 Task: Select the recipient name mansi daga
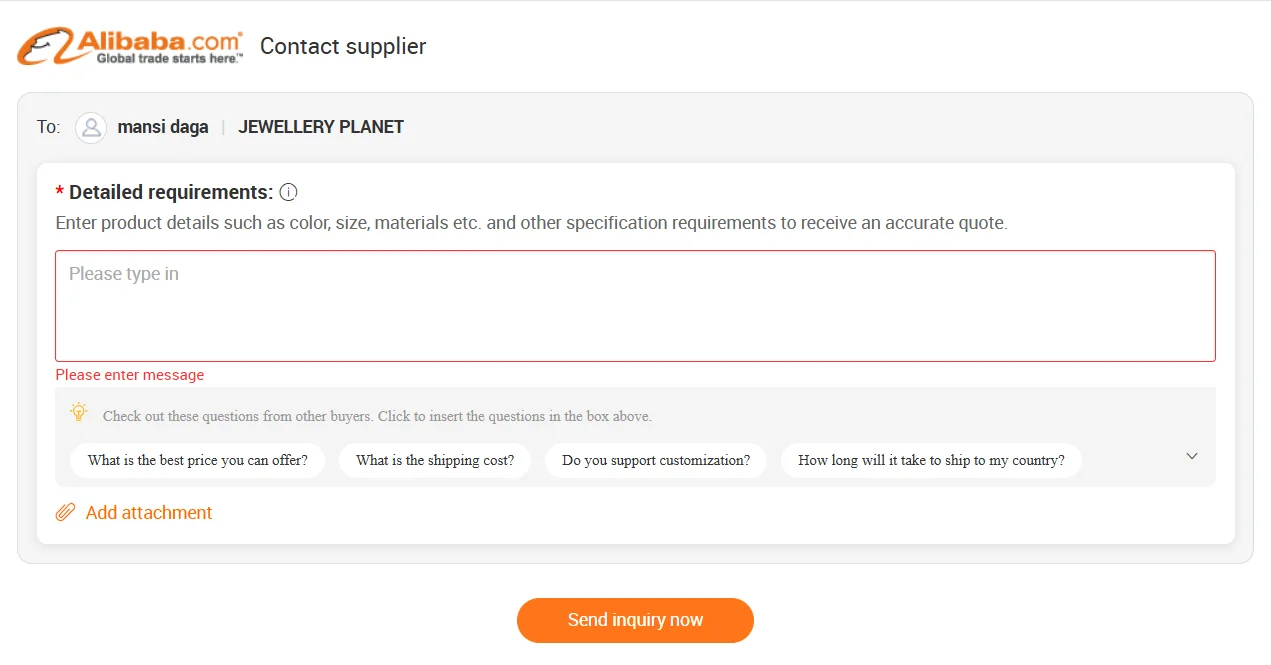tap(163, 127)
